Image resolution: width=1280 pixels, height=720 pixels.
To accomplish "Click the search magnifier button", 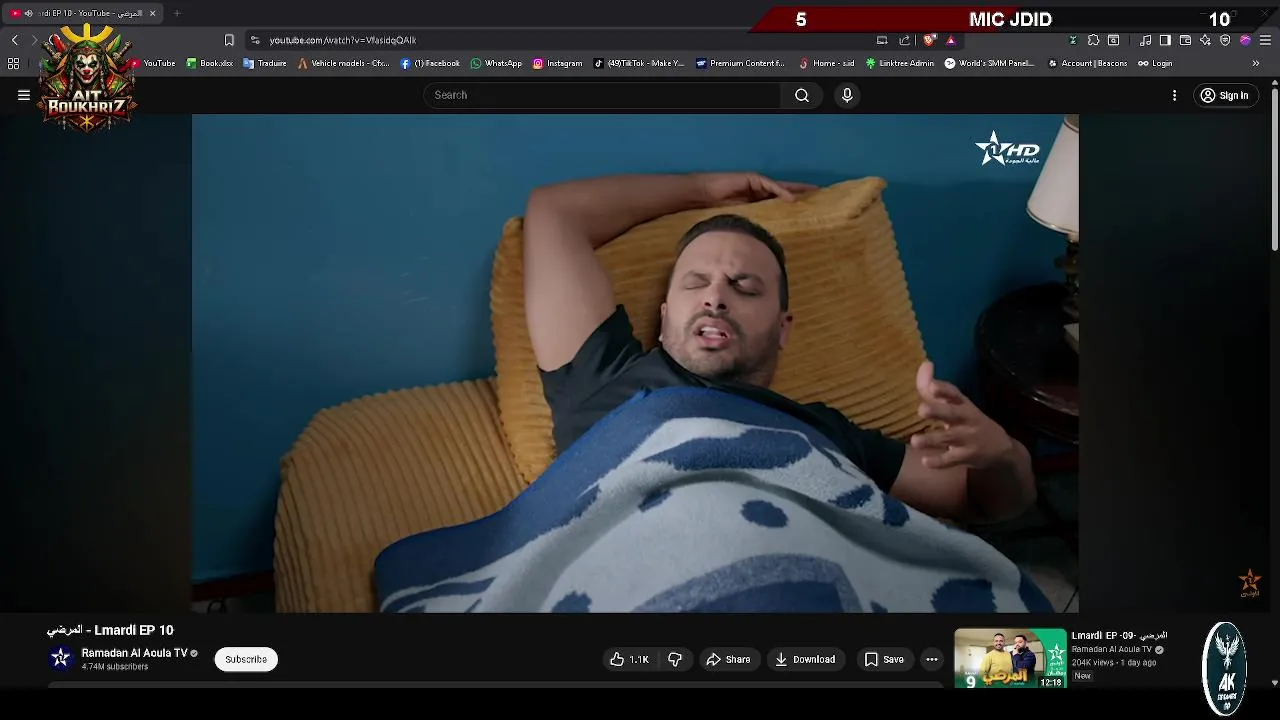I will click(802, 95).
